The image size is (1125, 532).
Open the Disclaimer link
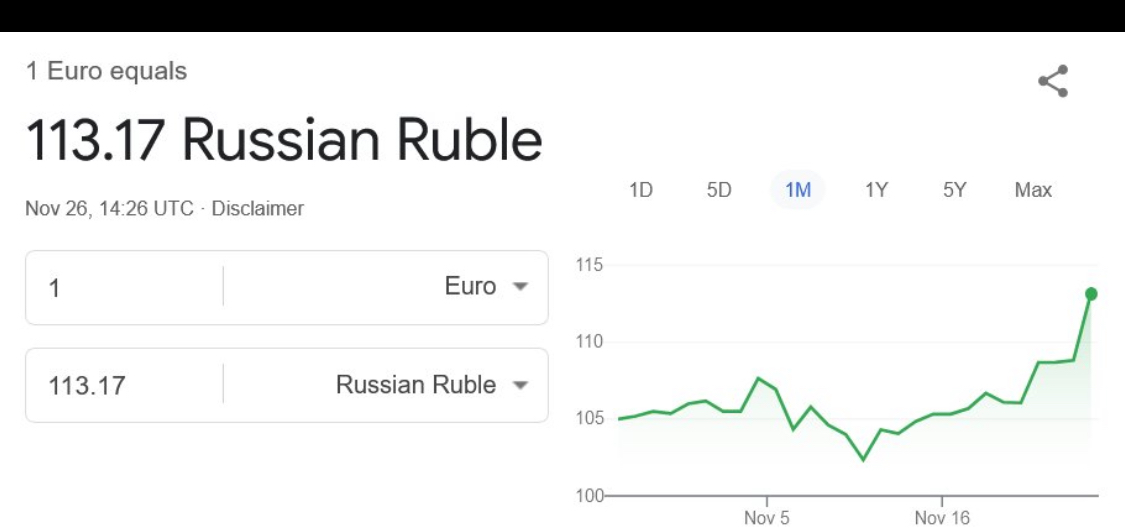point(258,209)
